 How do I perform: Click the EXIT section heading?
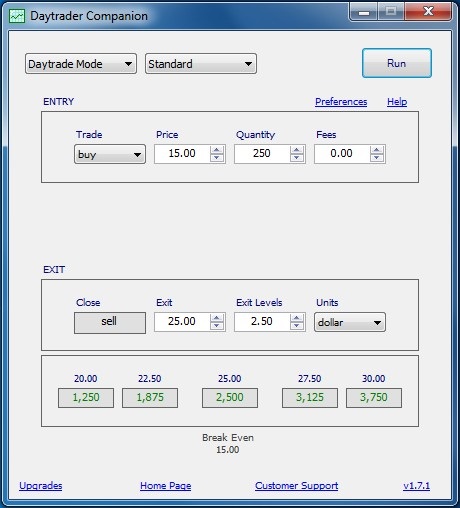pyautogui.click(x=54, y=269)
